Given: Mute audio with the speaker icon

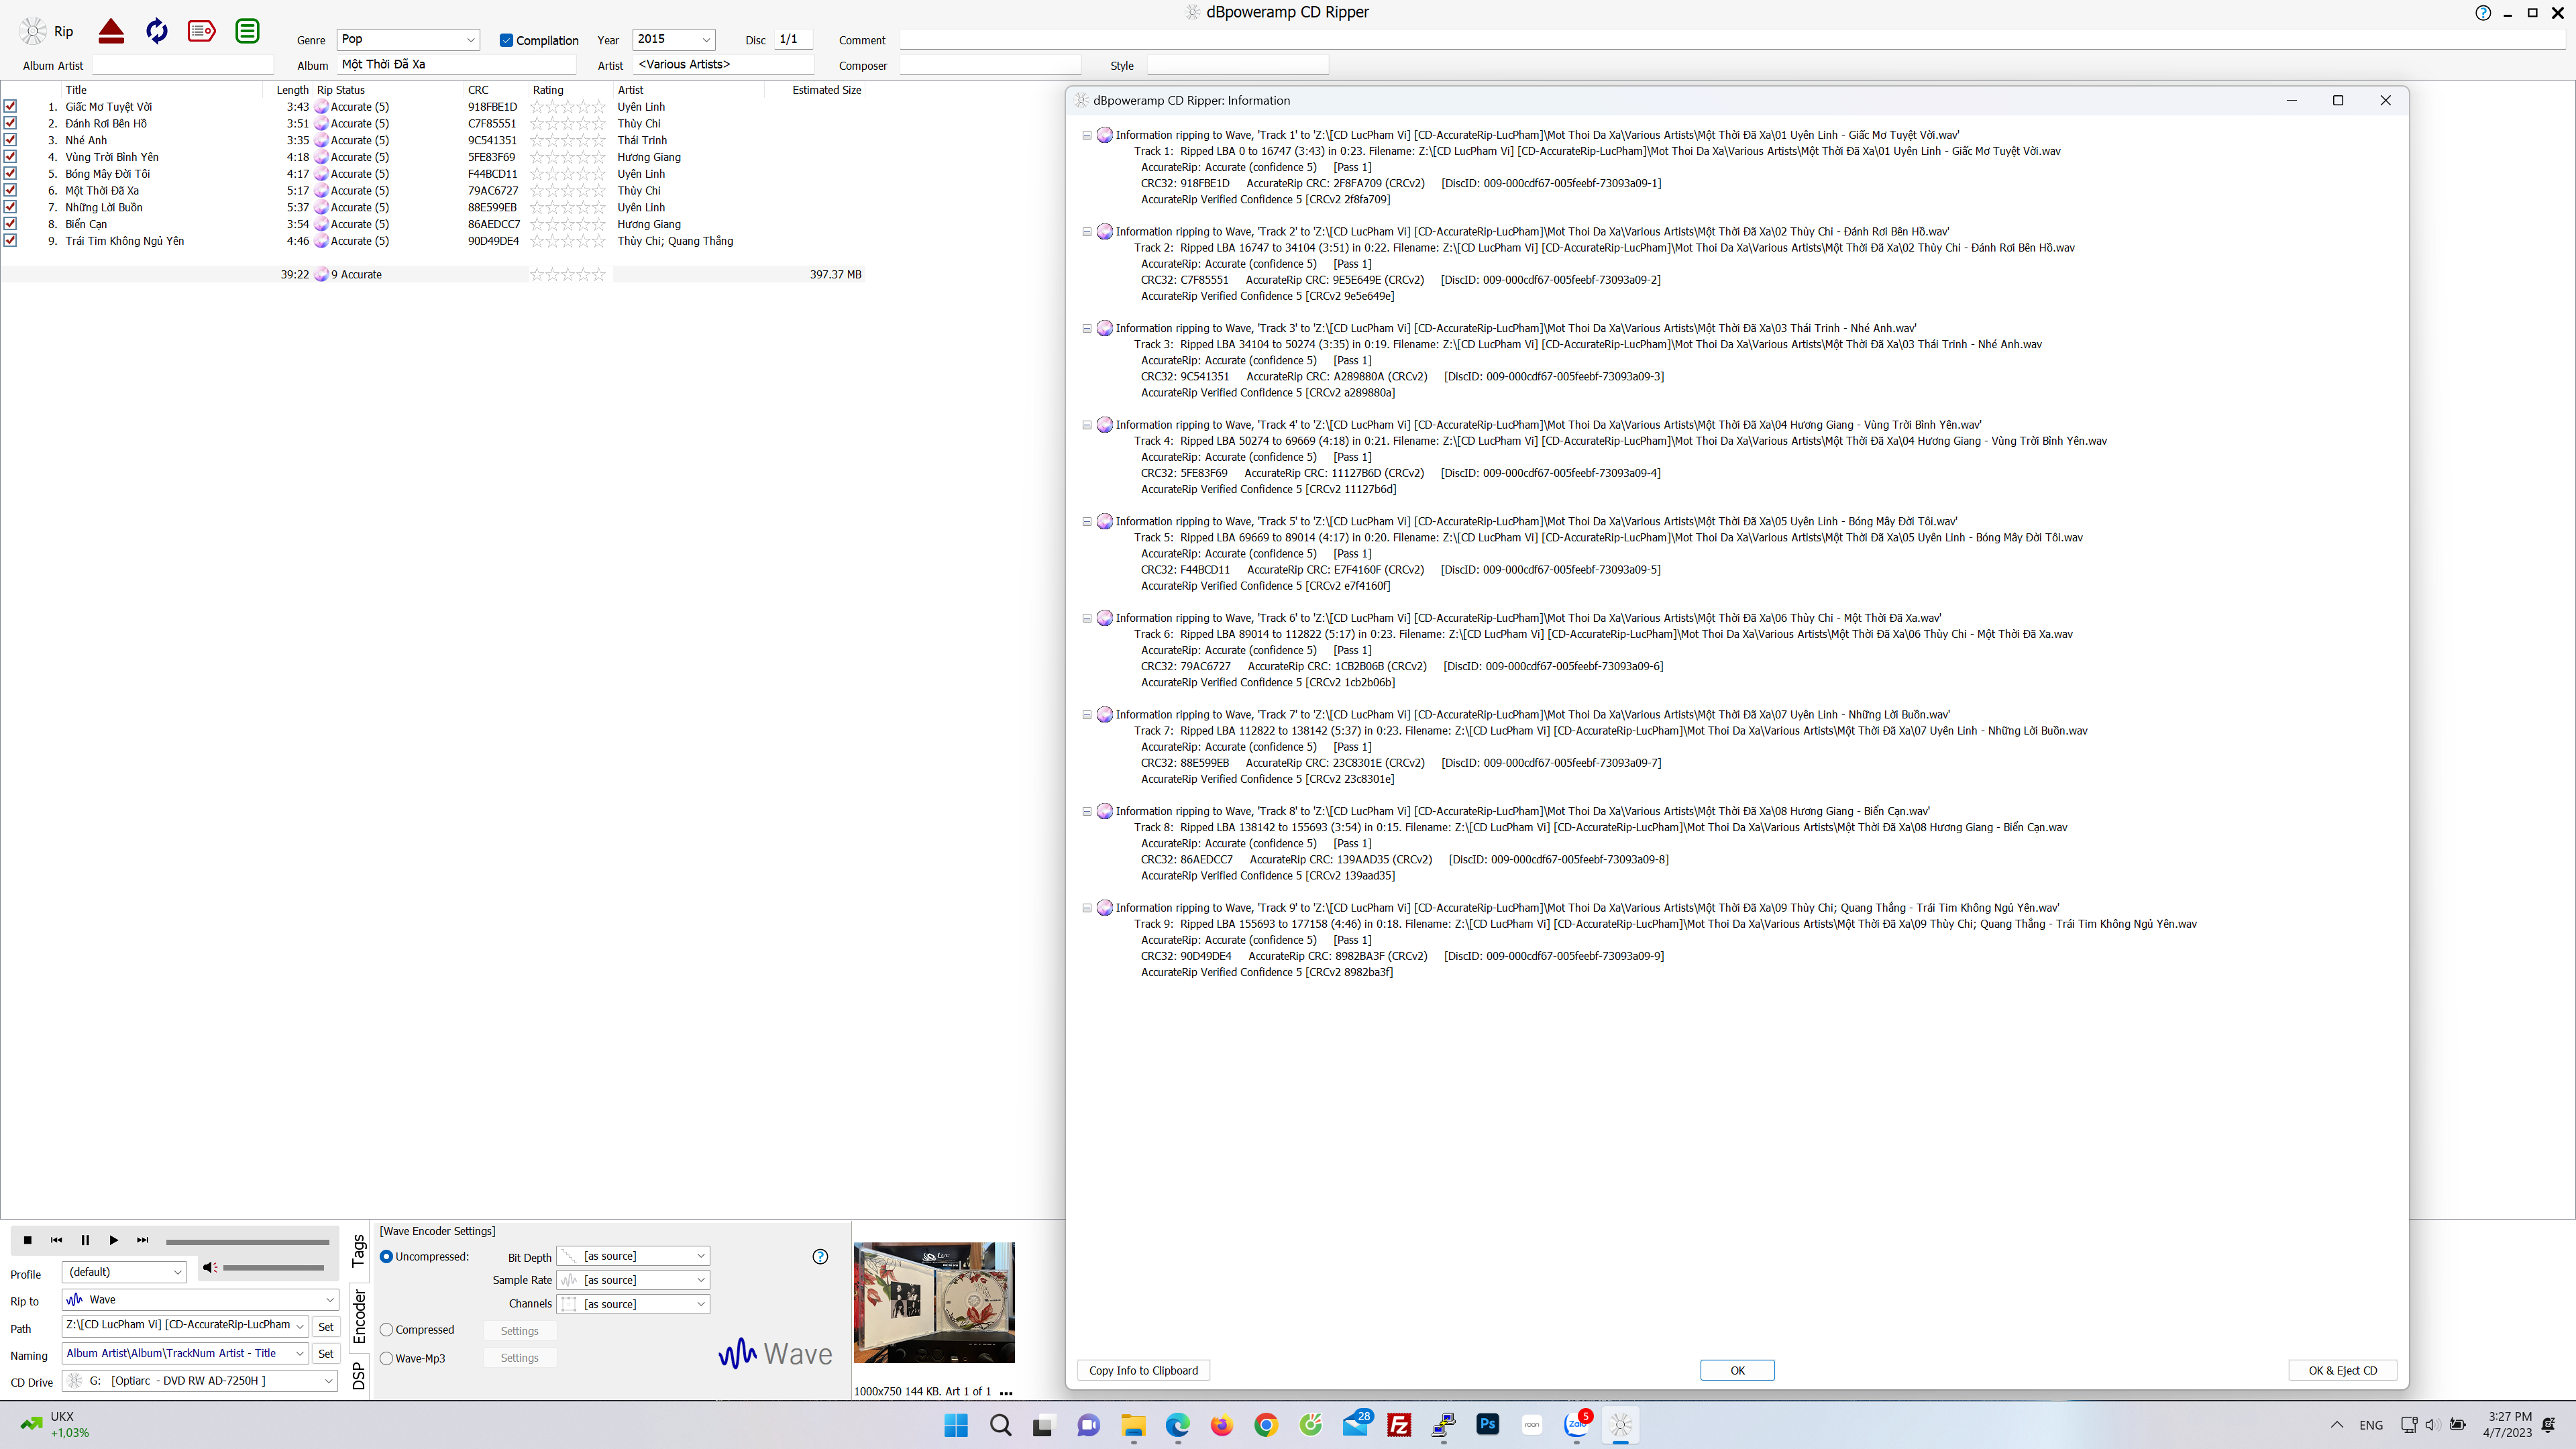Looking at the screenshot, I should pos(209,1268).
